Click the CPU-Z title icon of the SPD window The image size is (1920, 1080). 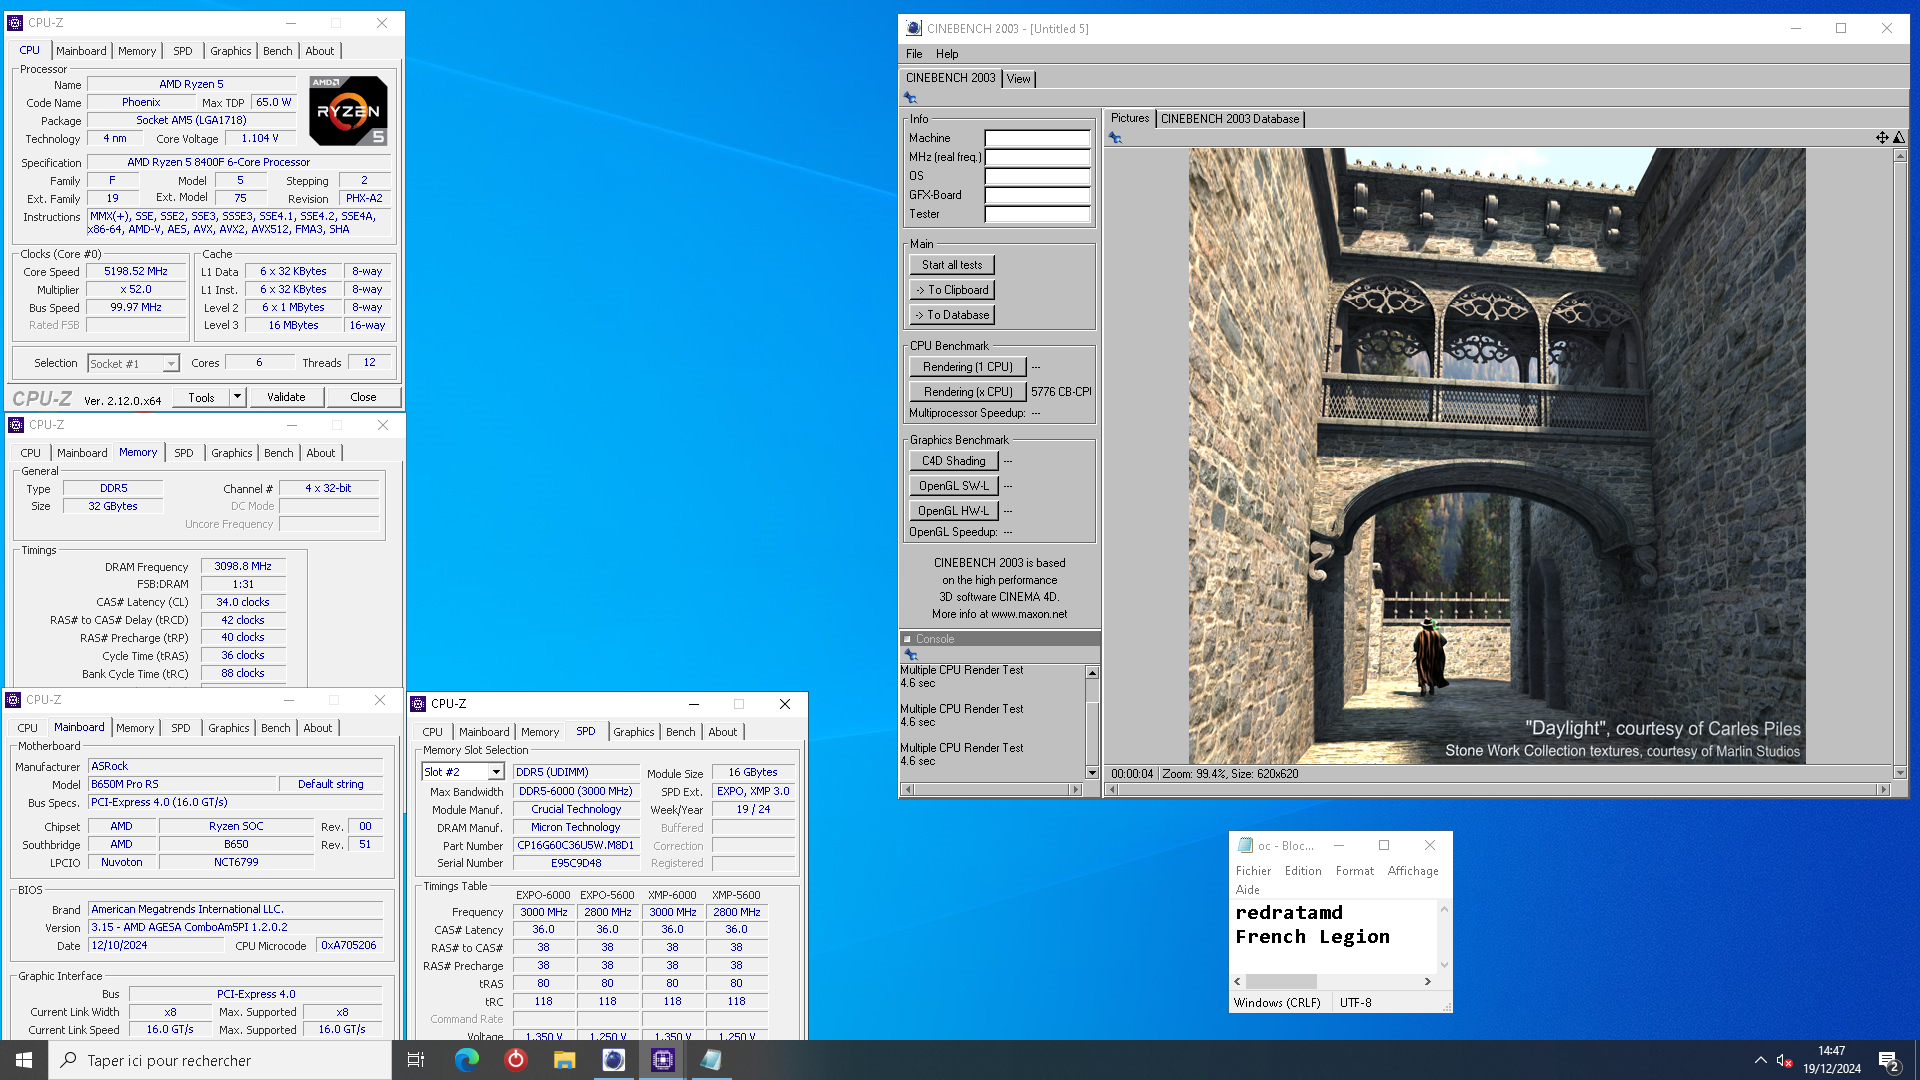coord(418,704)
